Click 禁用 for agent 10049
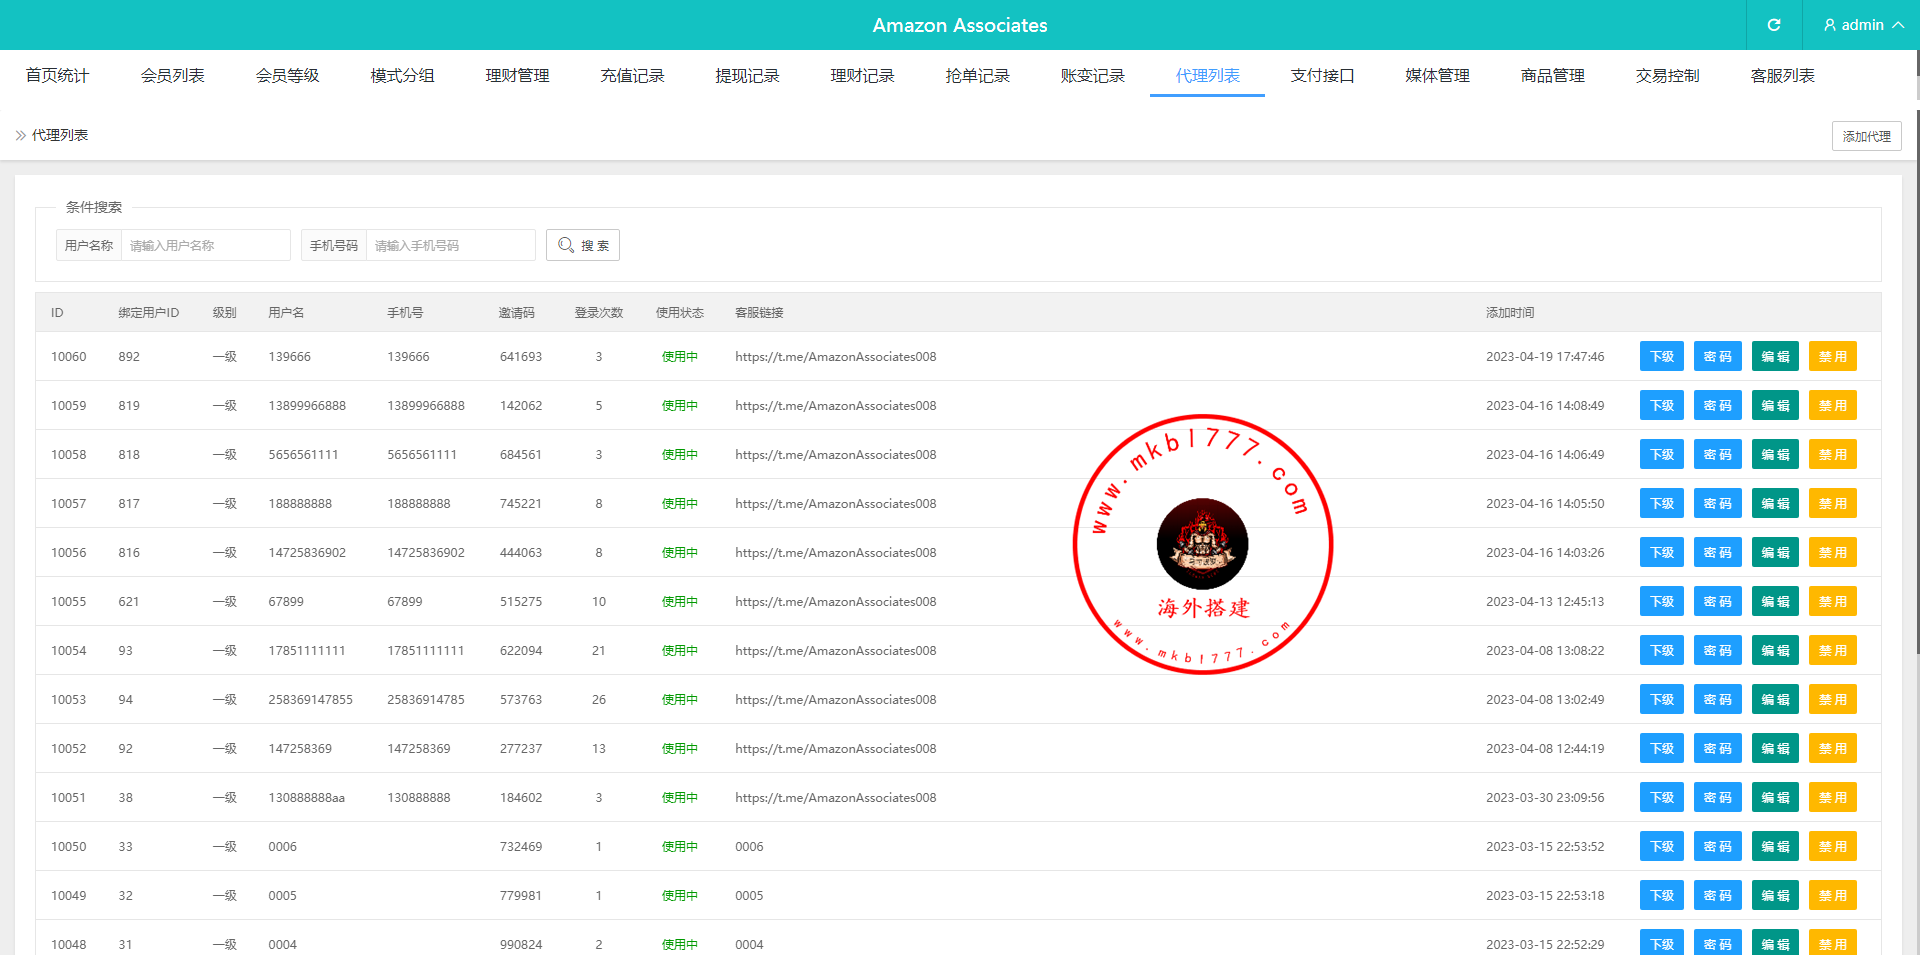Screen dimensions: 1920x955 [x=1833, y=895]
